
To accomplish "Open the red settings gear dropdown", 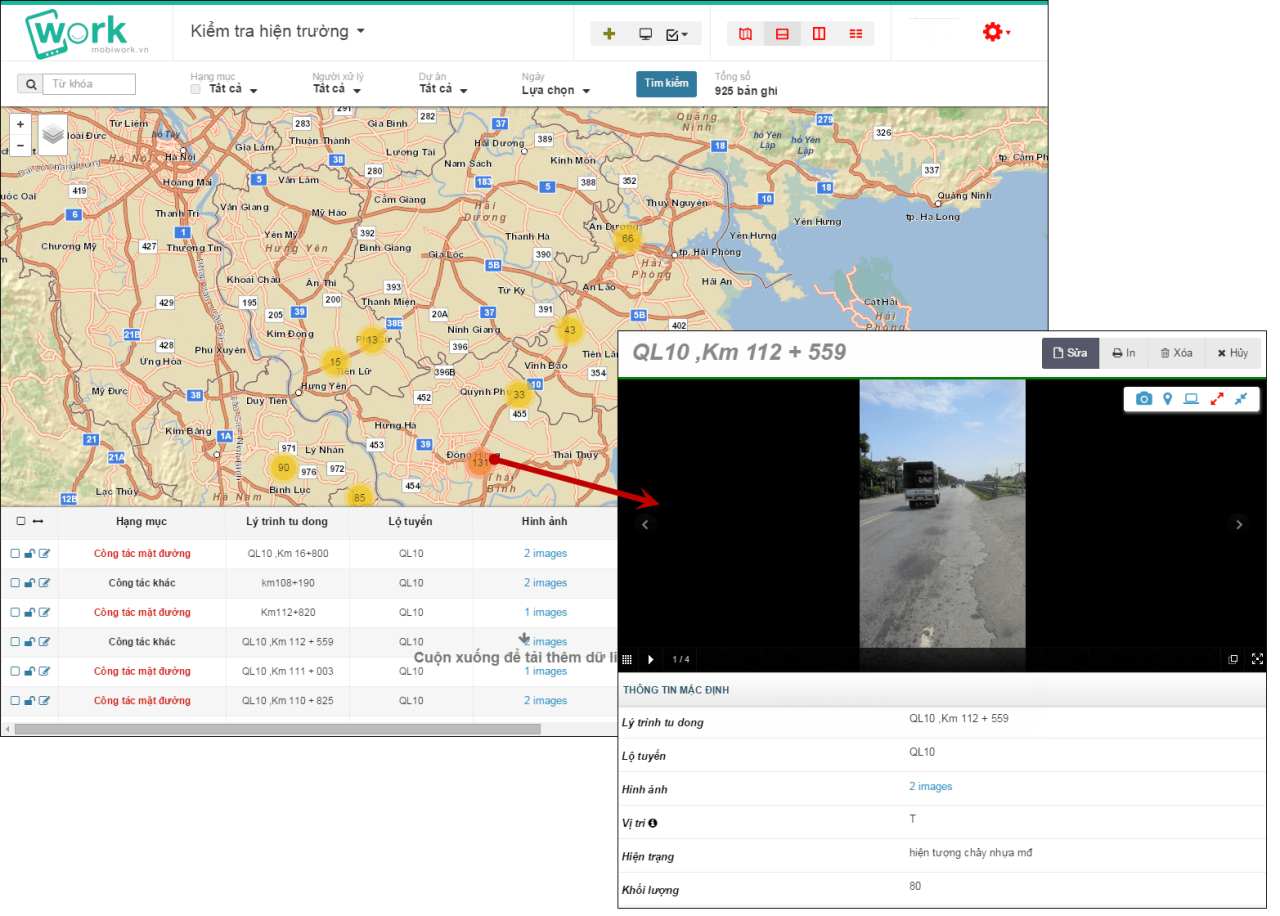I will pos(996,32).
